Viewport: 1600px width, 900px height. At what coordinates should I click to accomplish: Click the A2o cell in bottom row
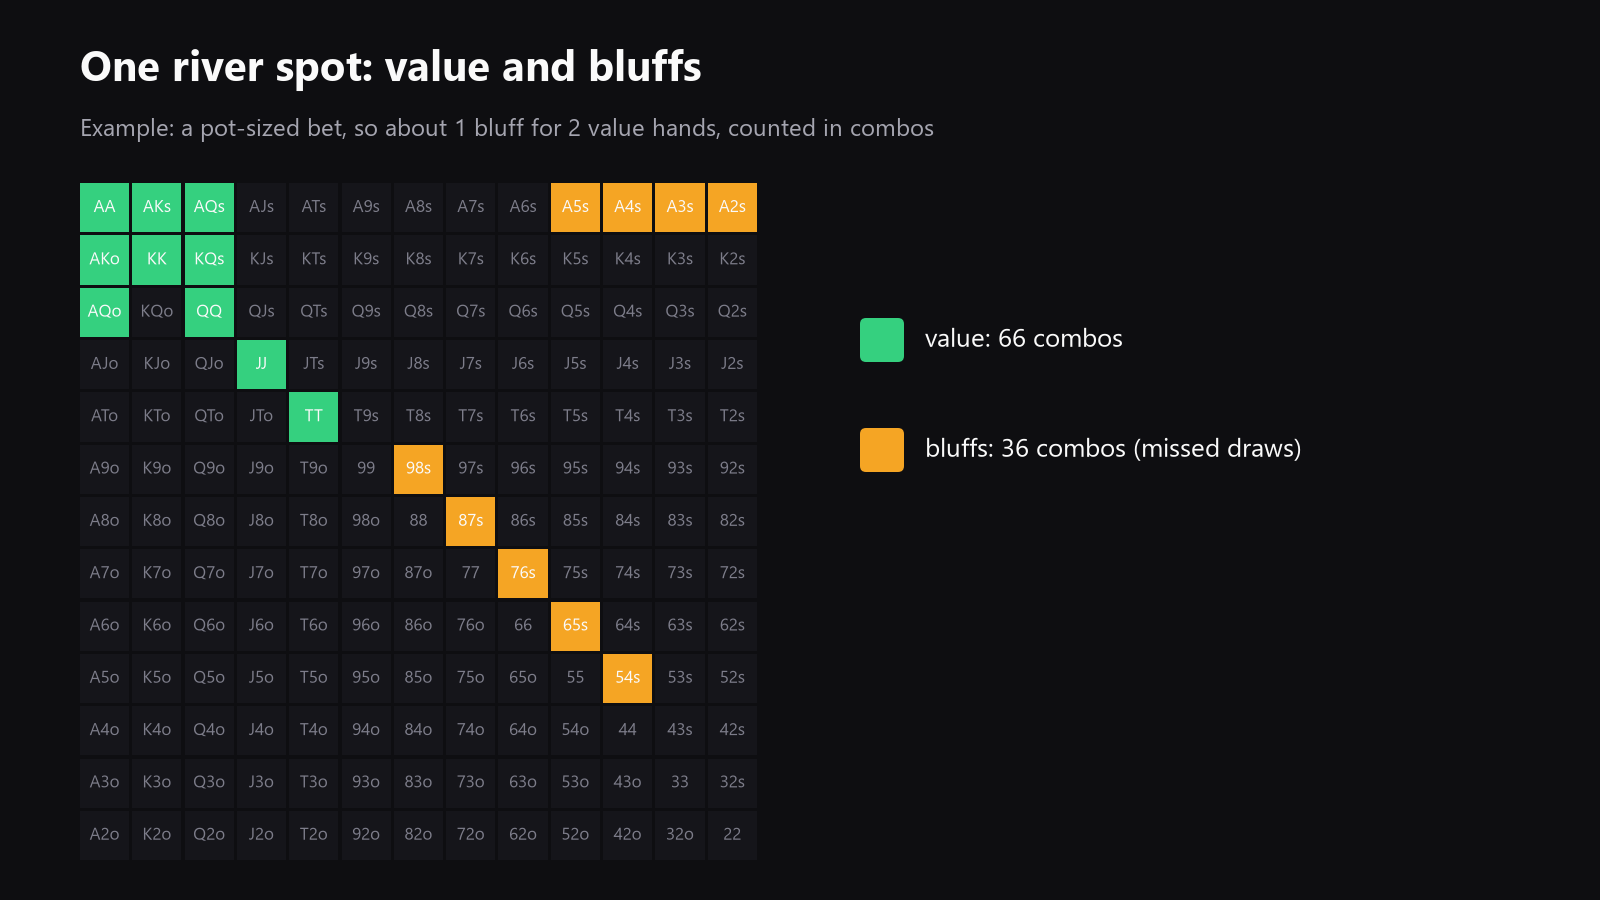[105, 835]
